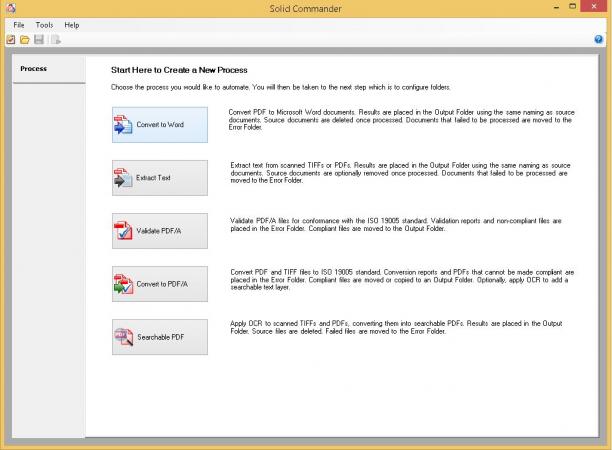The width and height of the screenshot is (612, 450).
Task: Click the Save As toolbar icon
Action: (x=55, y=39)
